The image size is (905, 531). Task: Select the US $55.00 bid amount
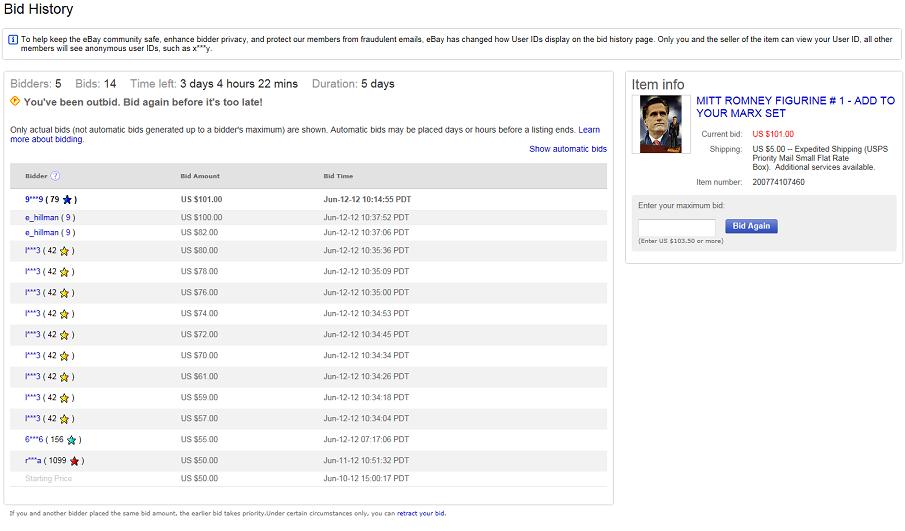tap(199, 439)
